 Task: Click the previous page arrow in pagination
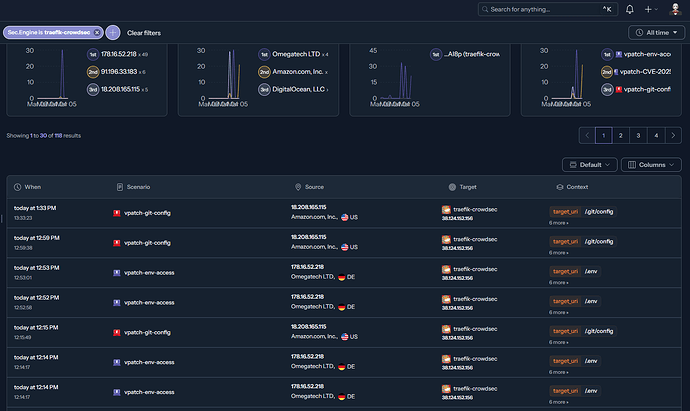click(x=586, y=135)
